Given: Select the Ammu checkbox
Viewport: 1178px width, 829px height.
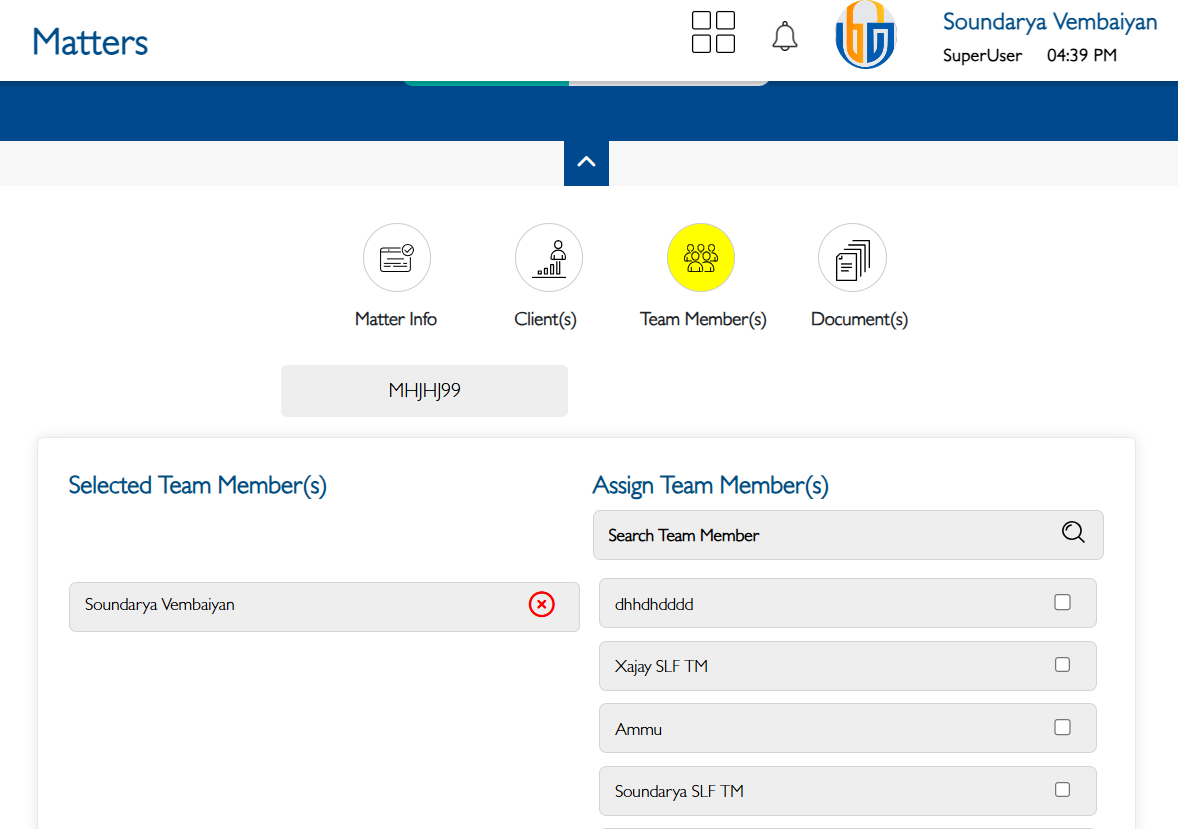Looking at the screenshot, I should click(x=1062, y=727).
